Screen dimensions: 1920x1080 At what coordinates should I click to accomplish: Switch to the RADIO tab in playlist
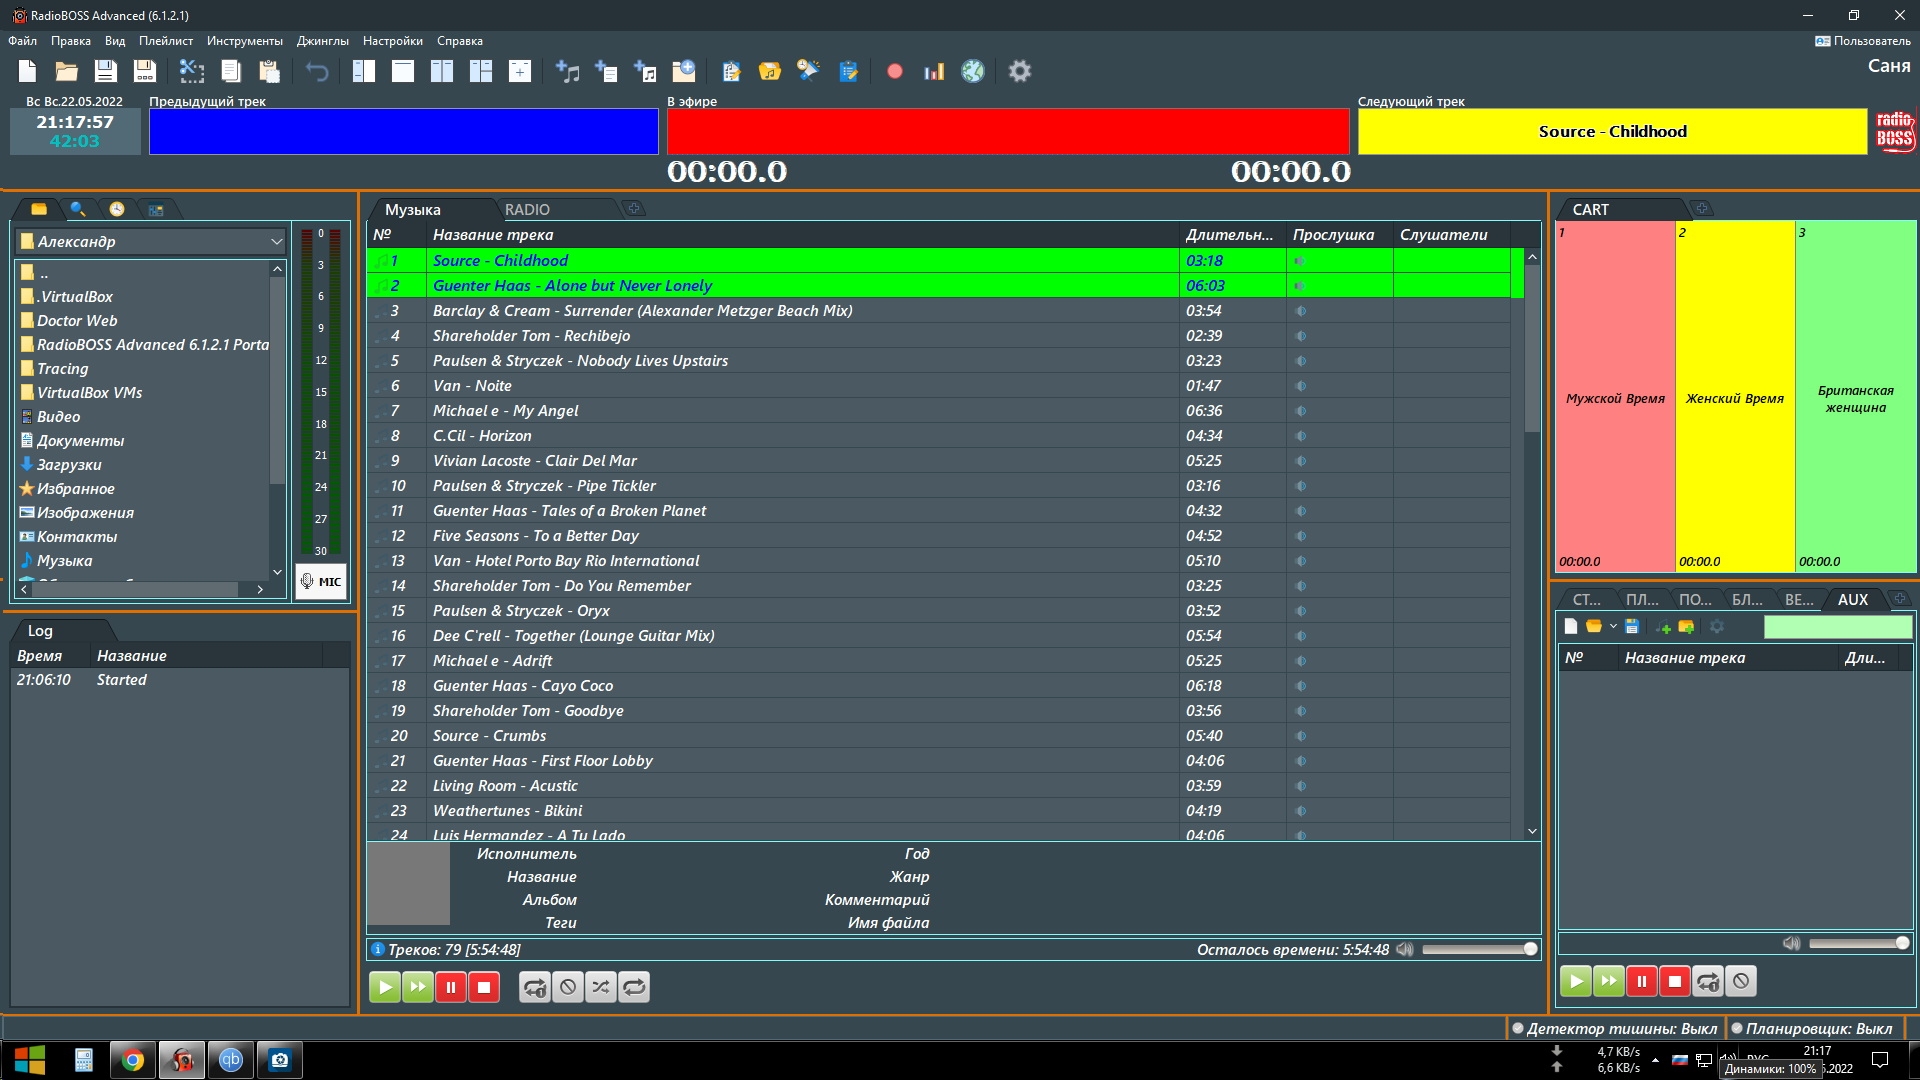click(527, 208)
